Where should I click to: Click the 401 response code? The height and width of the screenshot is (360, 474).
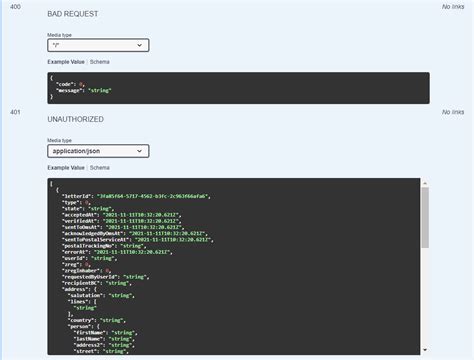[15, 112]
